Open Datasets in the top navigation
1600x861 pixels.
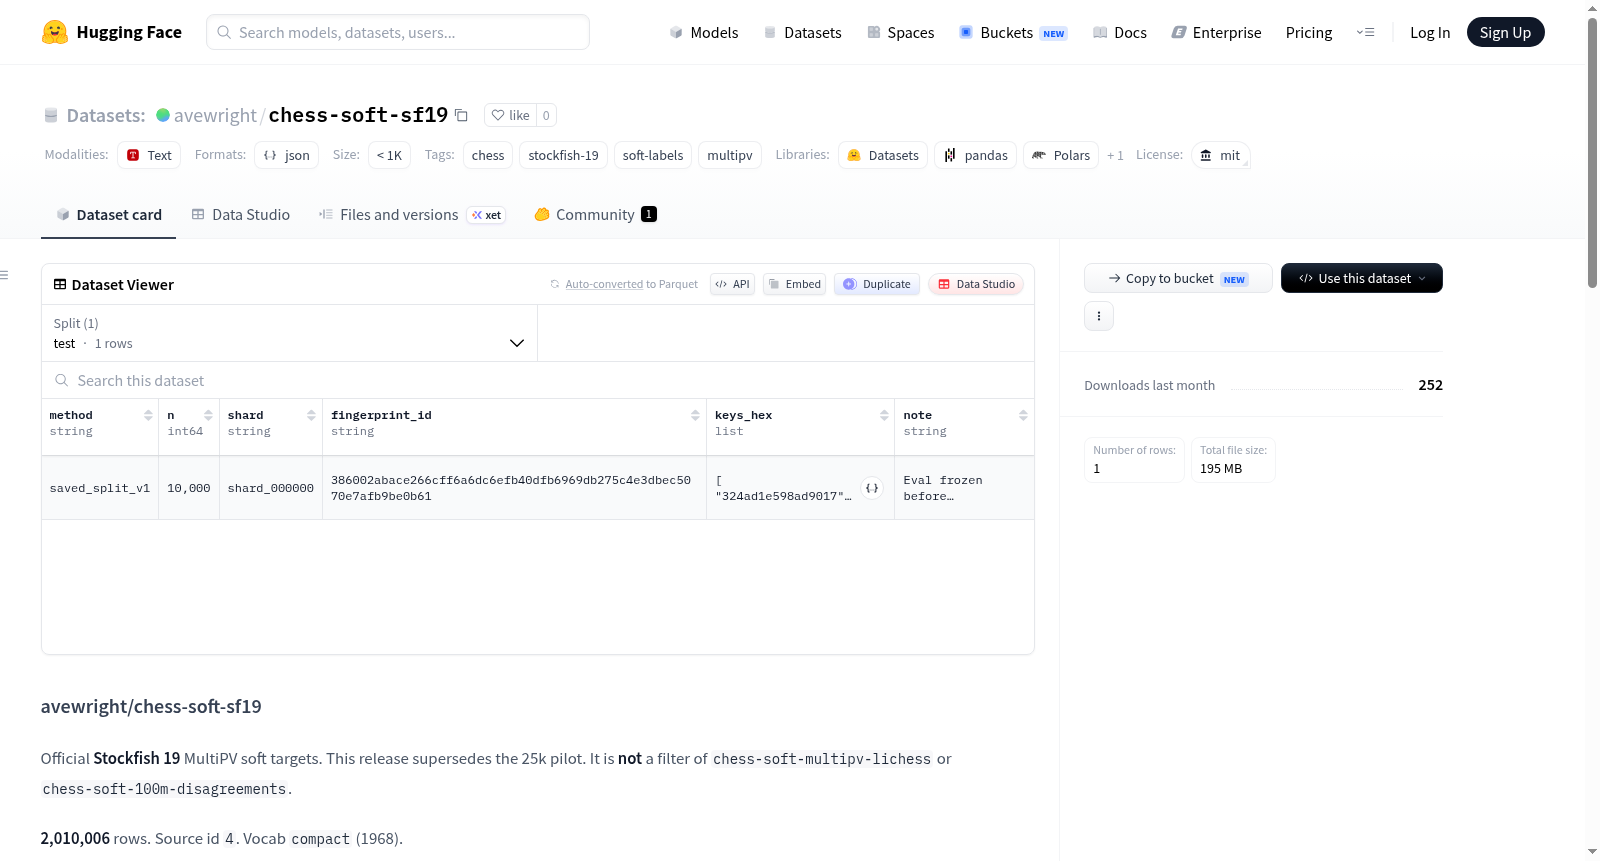click(802, 32)
